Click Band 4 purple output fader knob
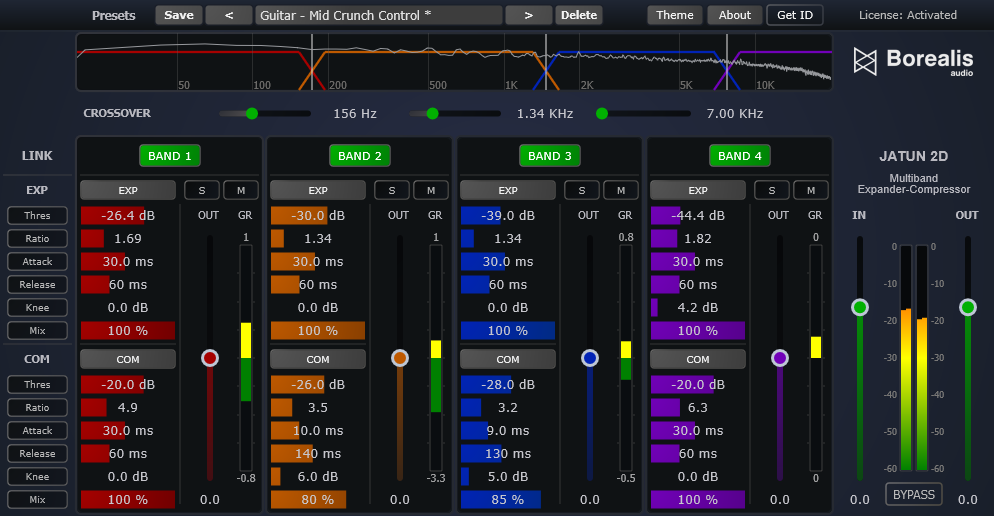 coord(780,358)
